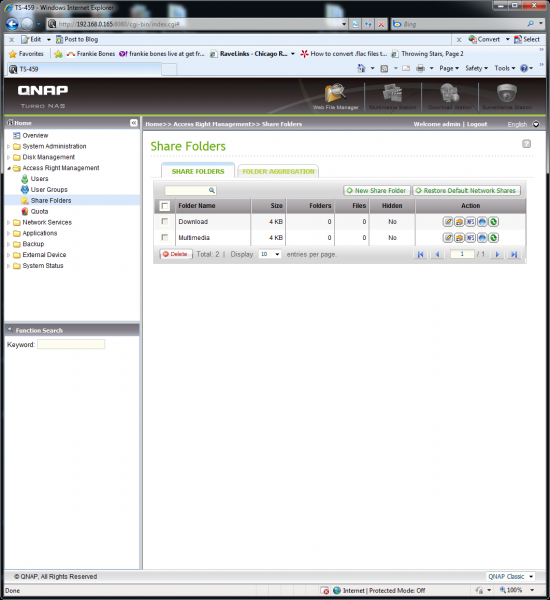Switch to the Folder Aggregation tab
This screenshot has height=600, width=550.
pos(278,171)
